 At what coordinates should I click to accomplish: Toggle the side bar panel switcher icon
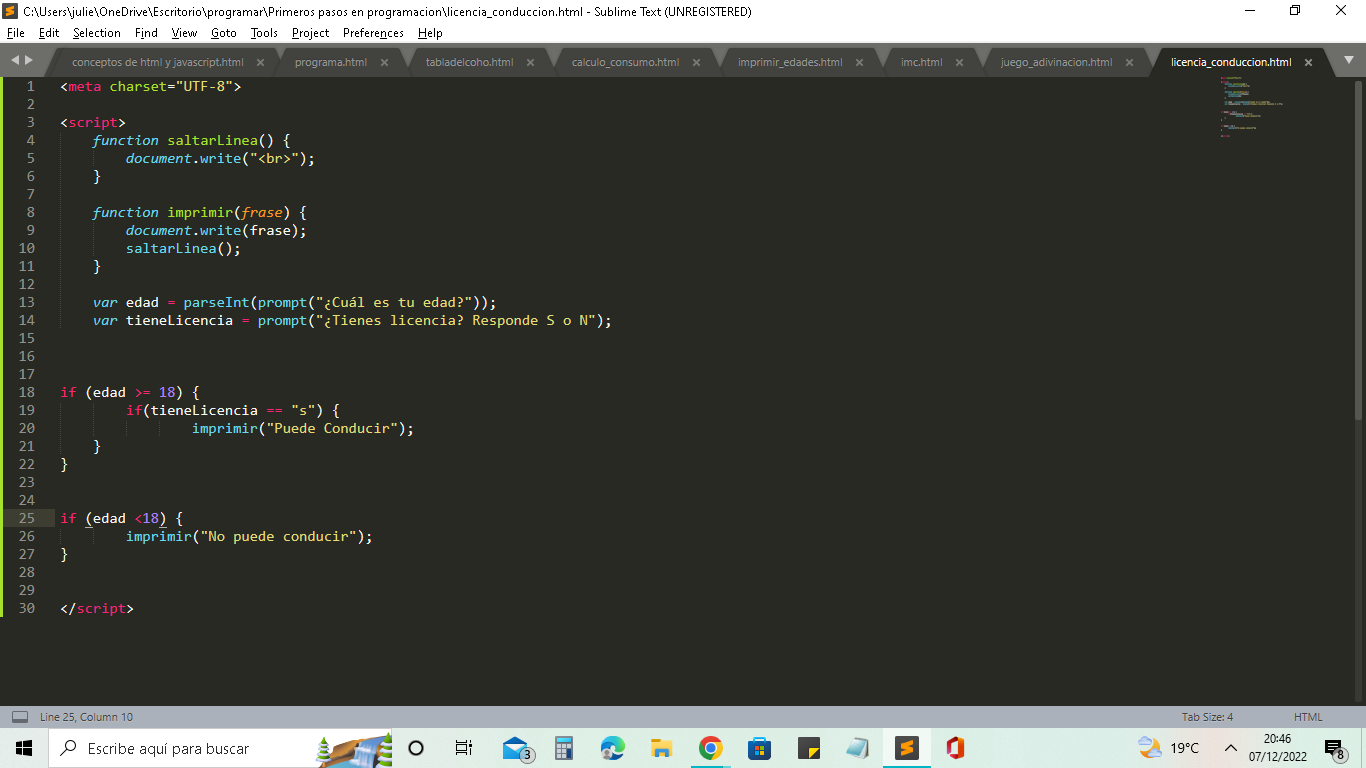pos(20,717)
